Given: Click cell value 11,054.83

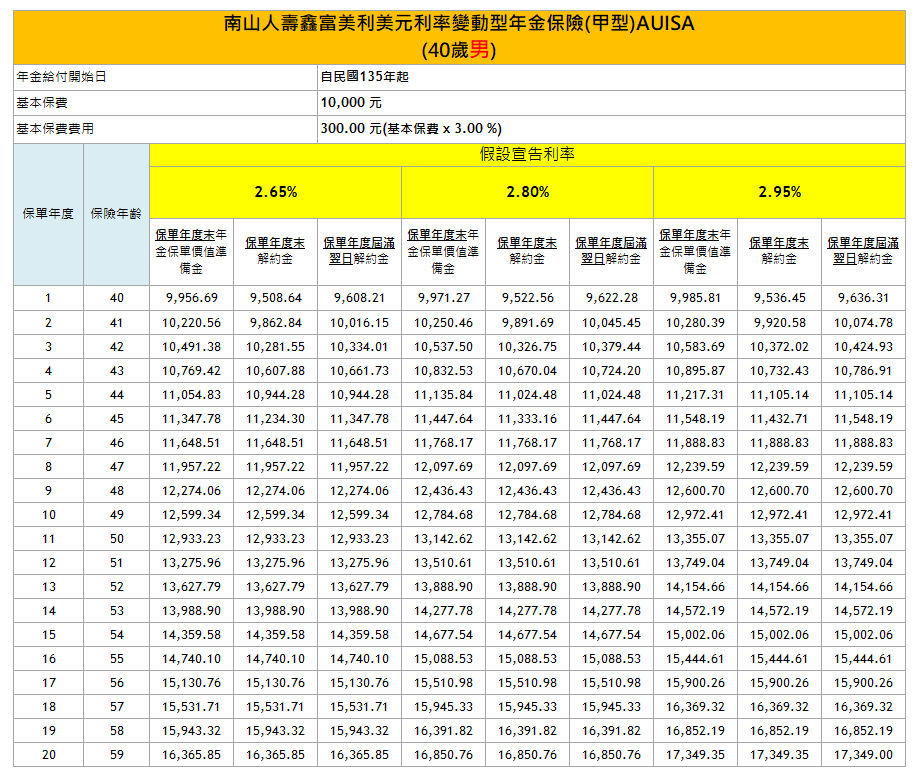Looking at the screenshot, I should pyautogui.click(x=191, y=395).
